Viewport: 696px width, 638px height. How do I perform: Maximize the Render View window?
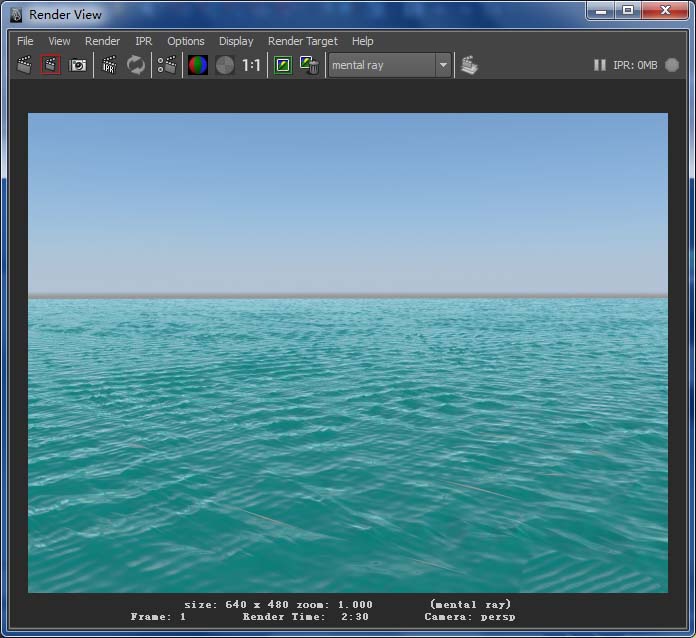(x=628, y=11)
